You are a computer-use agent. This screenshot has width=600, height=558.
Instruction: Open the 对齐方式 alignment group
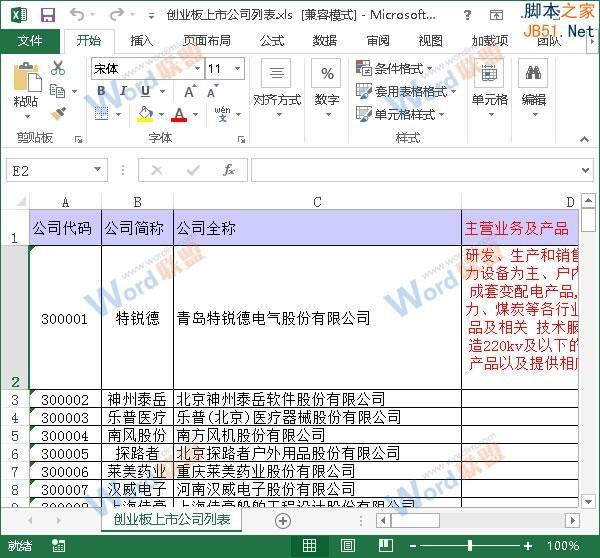coord(277,88)
